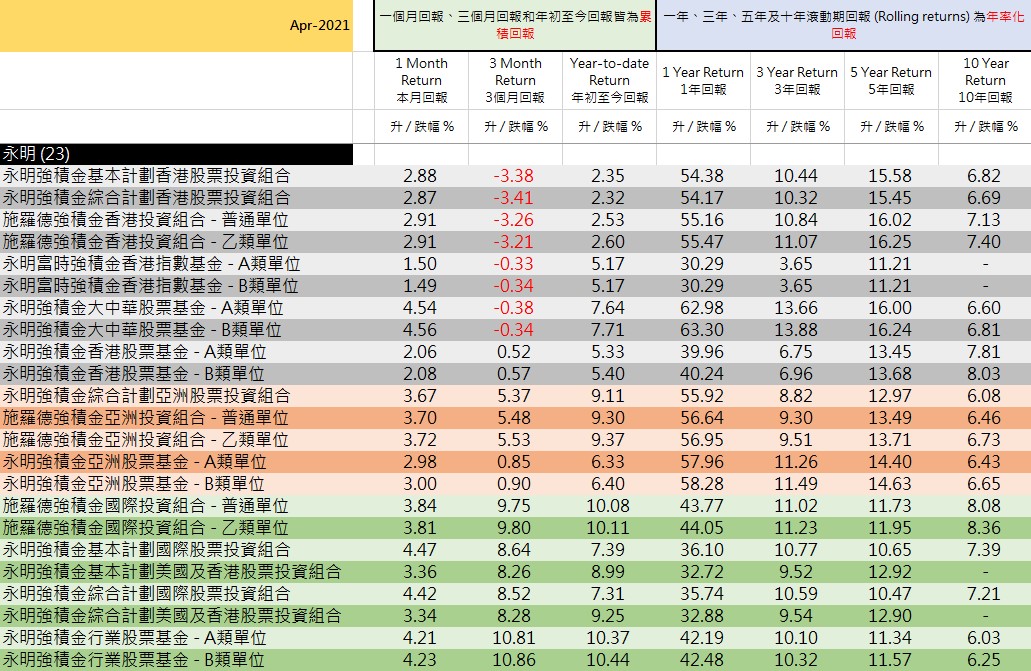
Task: Select the Apr-2021 date cell
Action: [176, 26]
